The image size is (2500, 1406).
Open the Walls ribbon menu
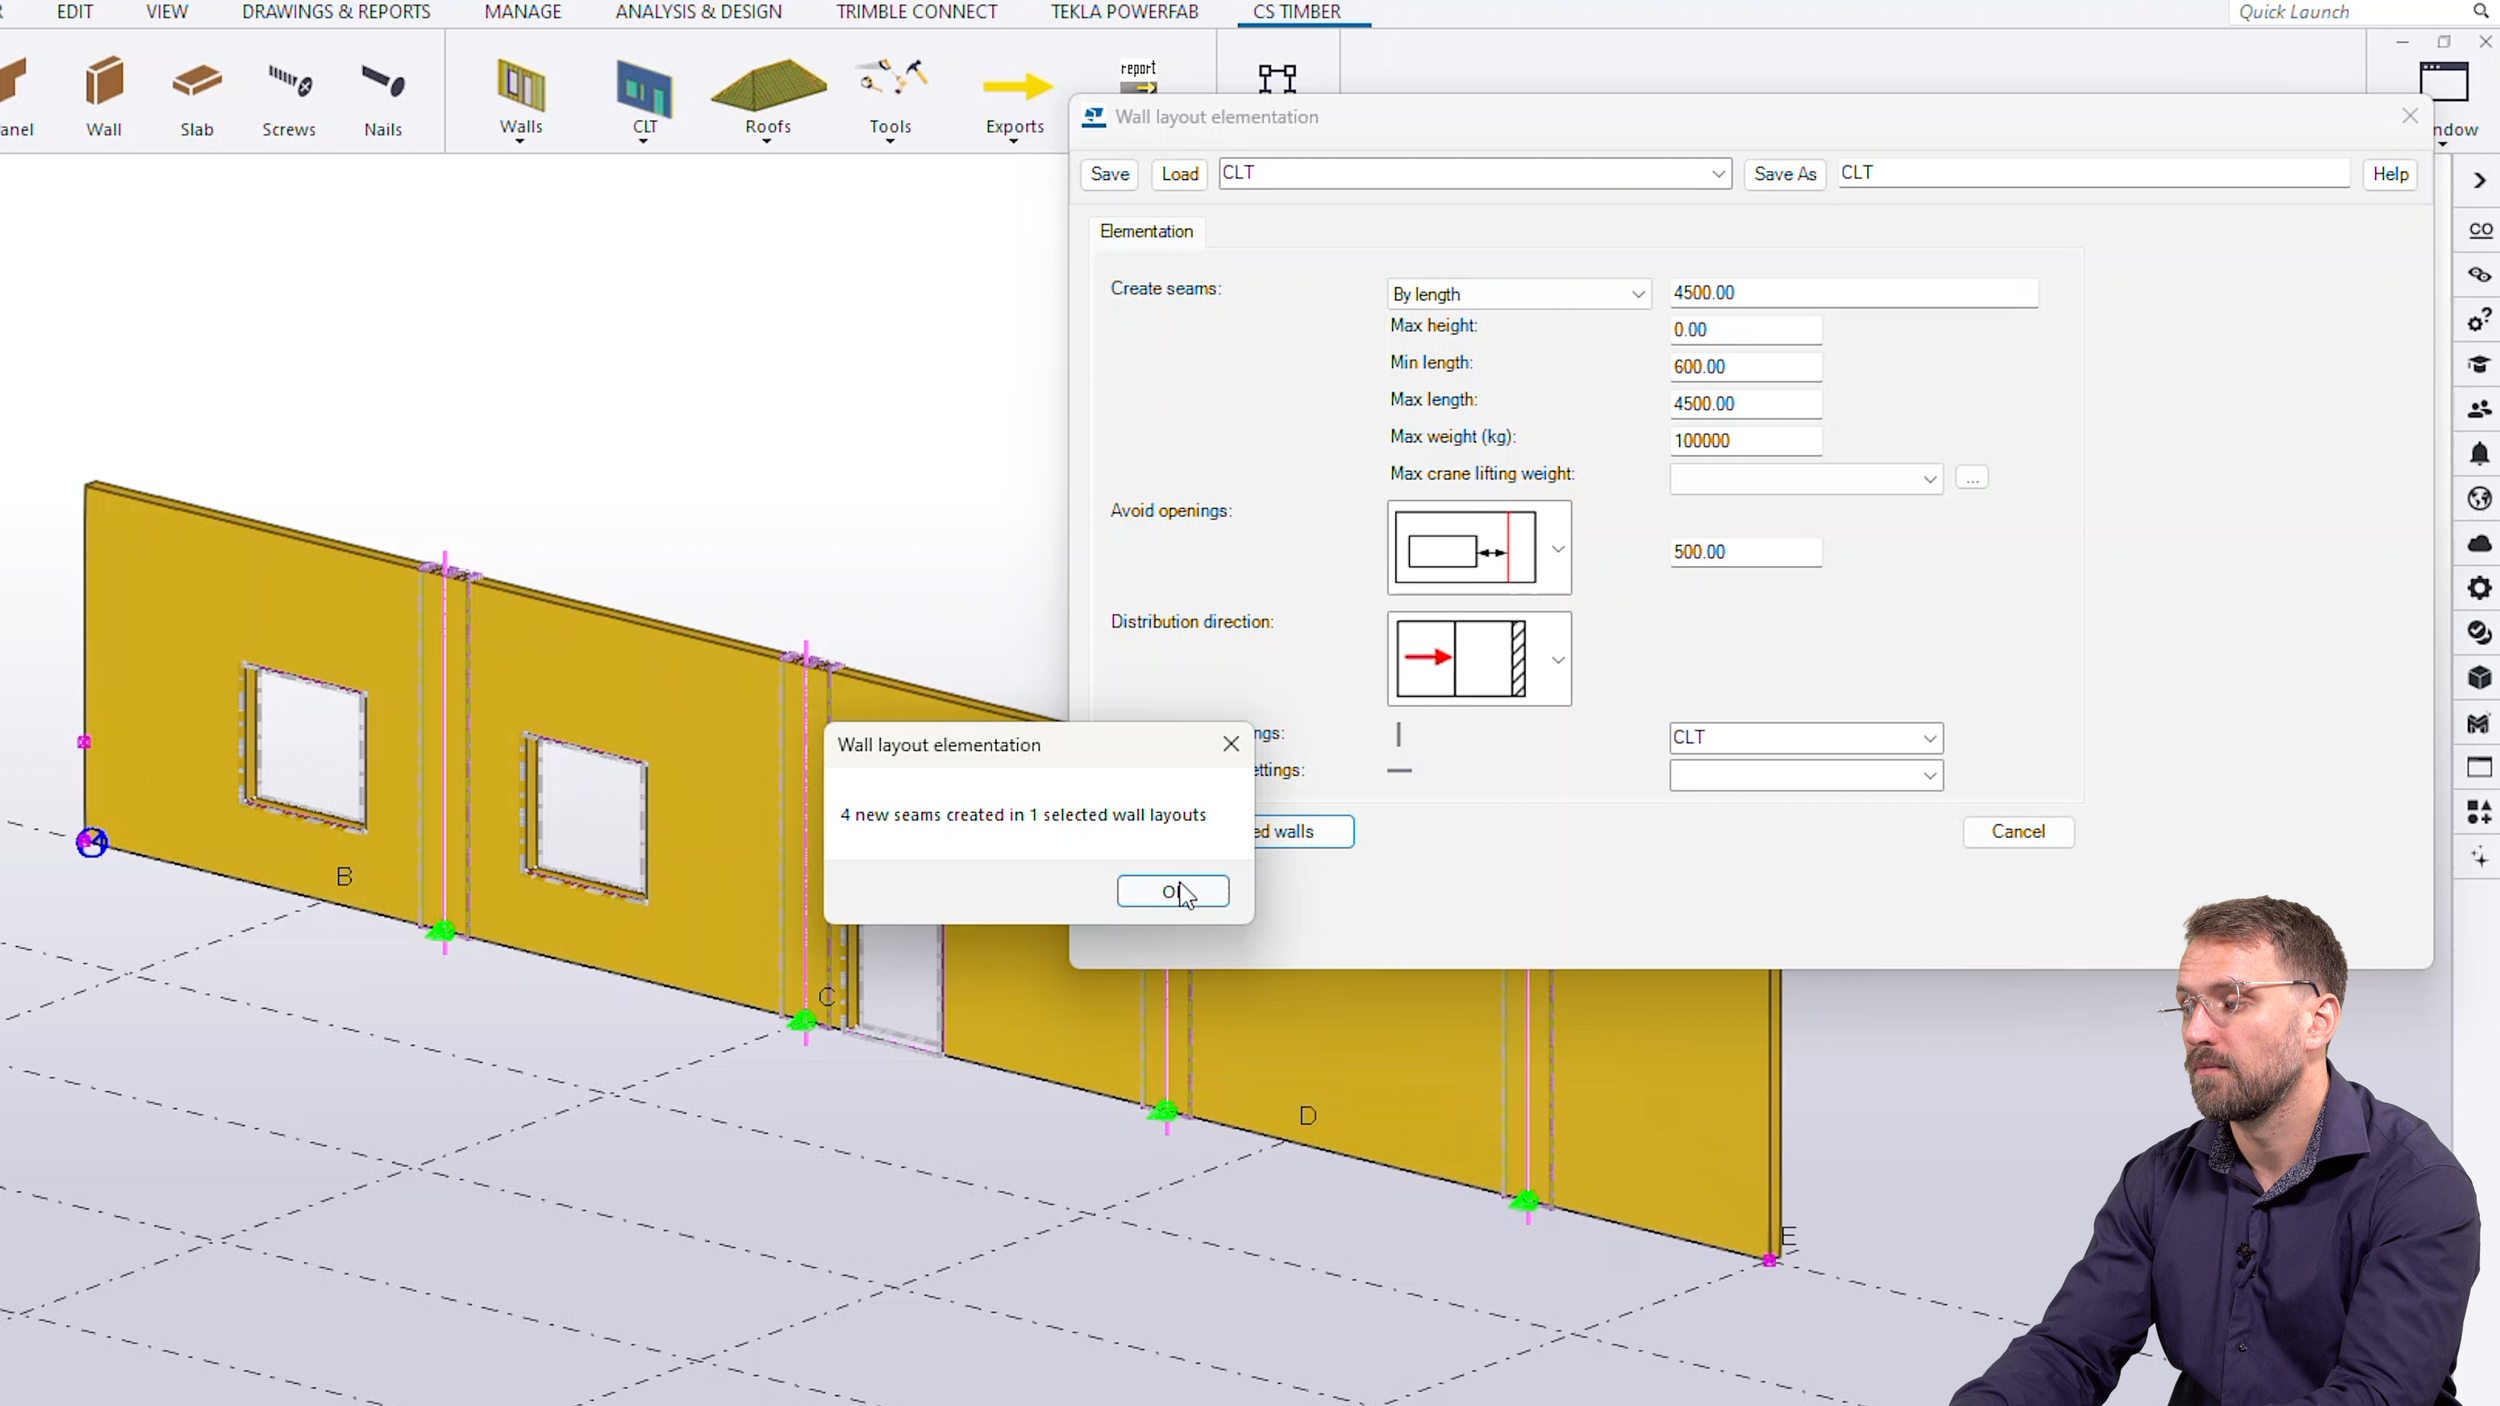tap(521, 99)
